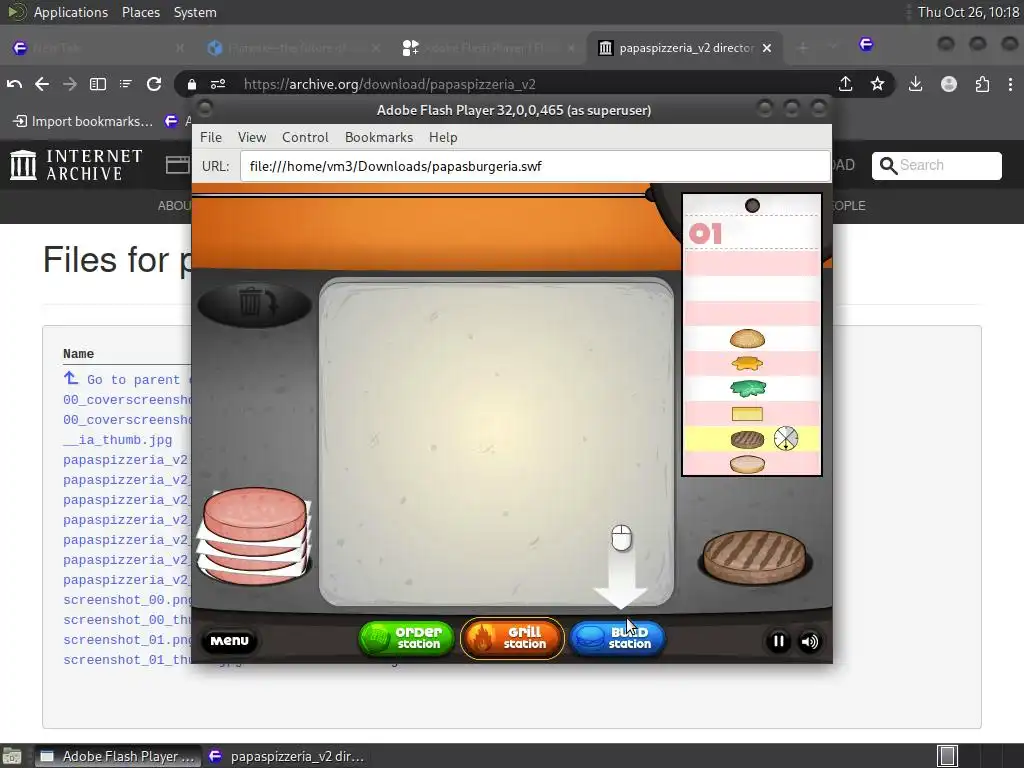Open site settings tune icon in address bar

click(x=218, y=84)
